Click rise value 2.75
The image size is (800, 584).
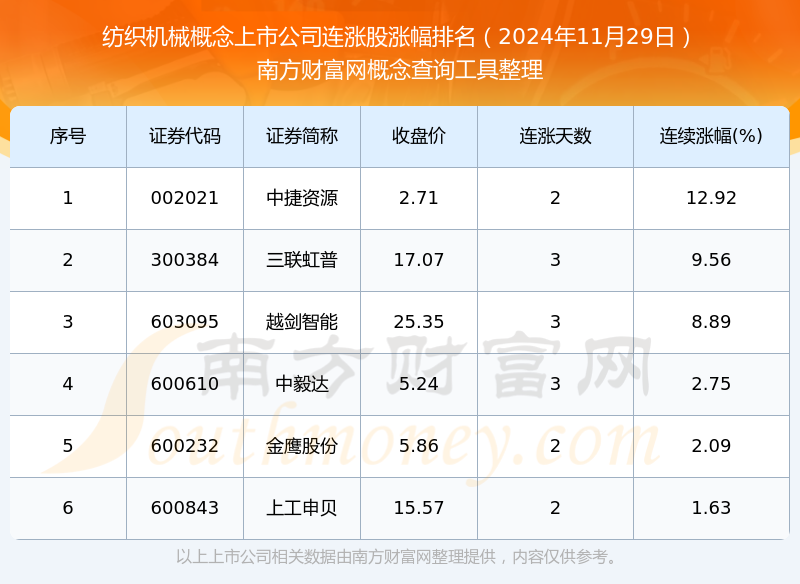point(711,384)
